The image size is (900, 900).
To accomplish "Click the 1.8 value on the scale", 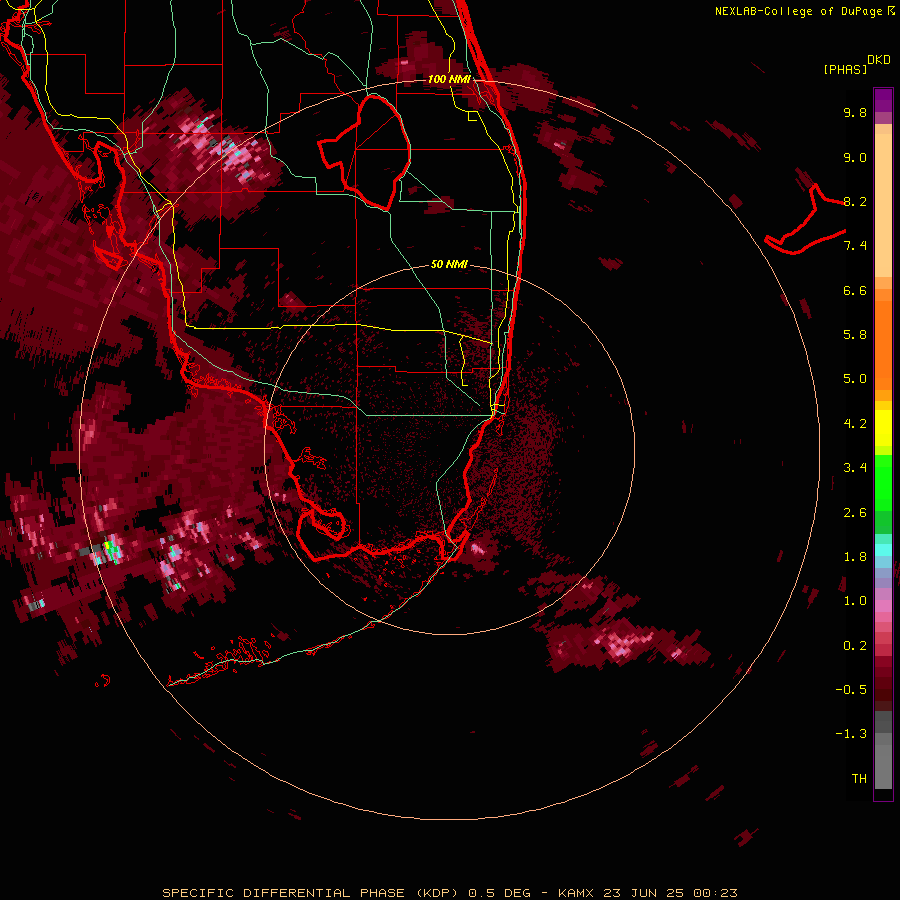I will (855, 557).
